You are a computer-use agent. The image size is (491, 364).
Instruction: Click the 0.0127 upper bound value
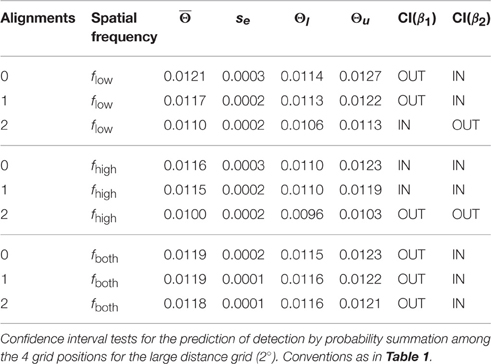click(360, 76)
